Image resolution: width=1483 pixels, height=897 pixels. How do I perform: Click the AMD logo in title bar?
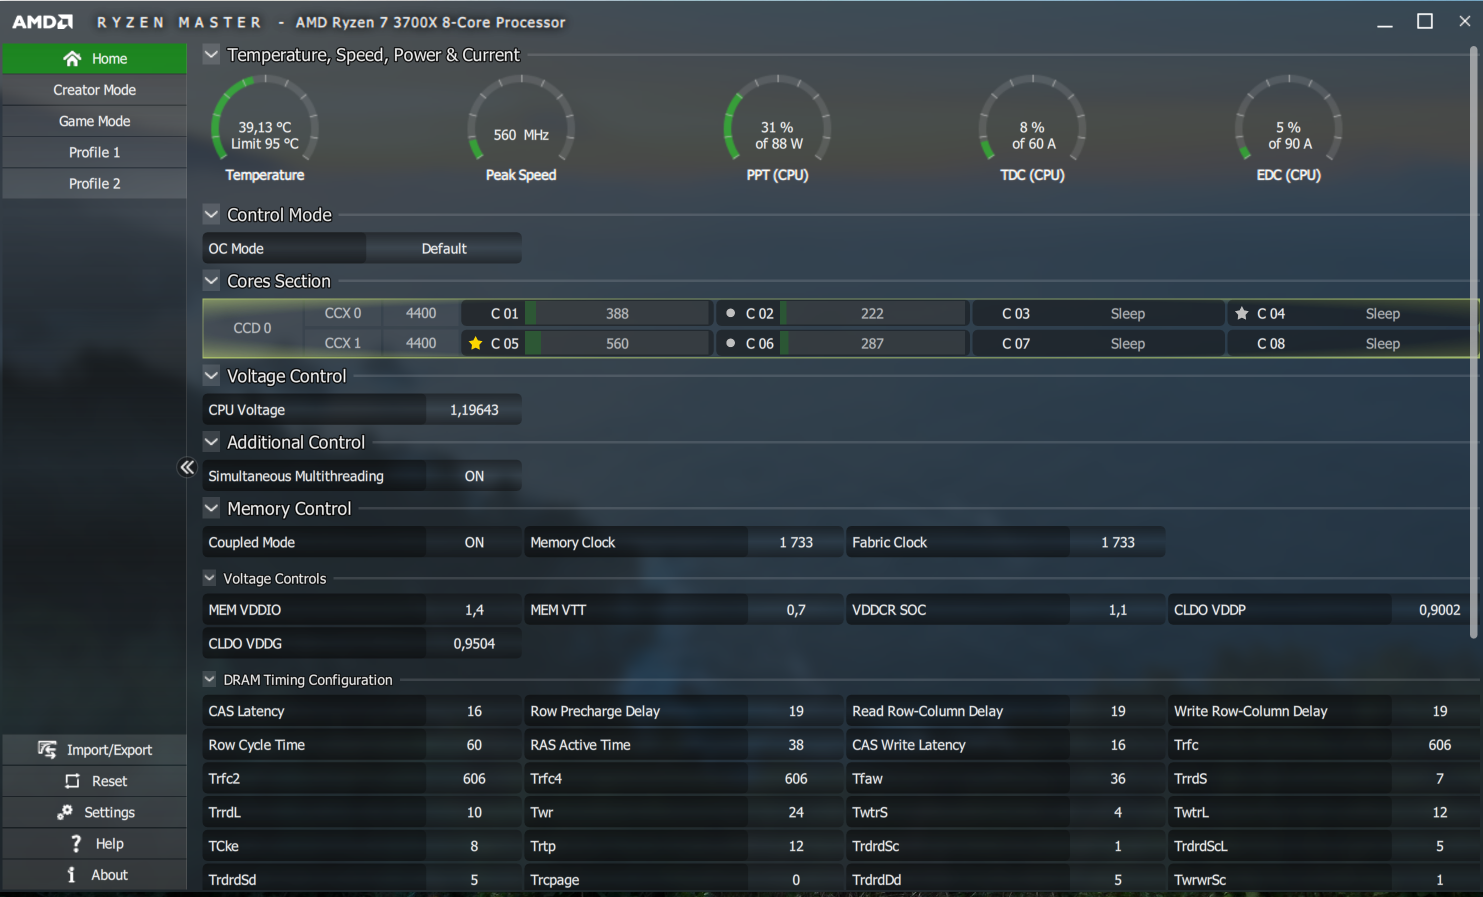(42, 21)
